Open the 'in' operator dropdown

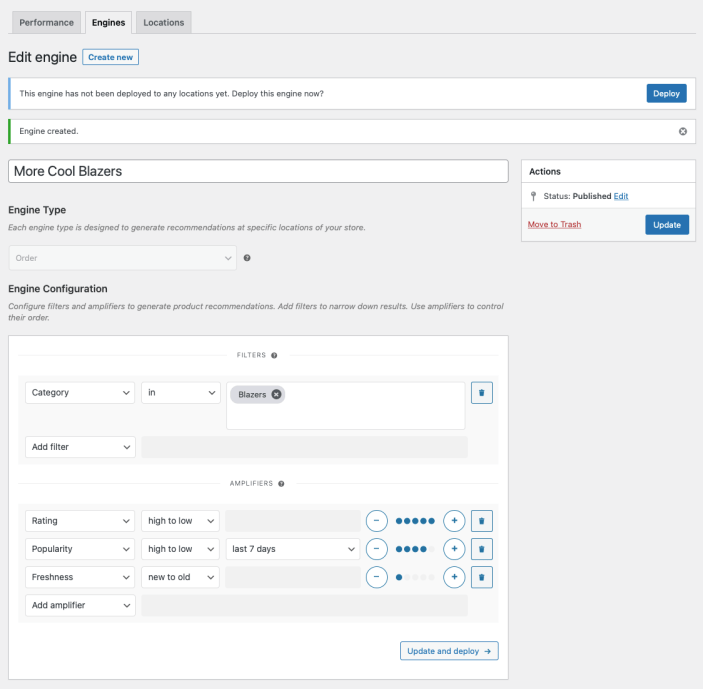[181, 393]
